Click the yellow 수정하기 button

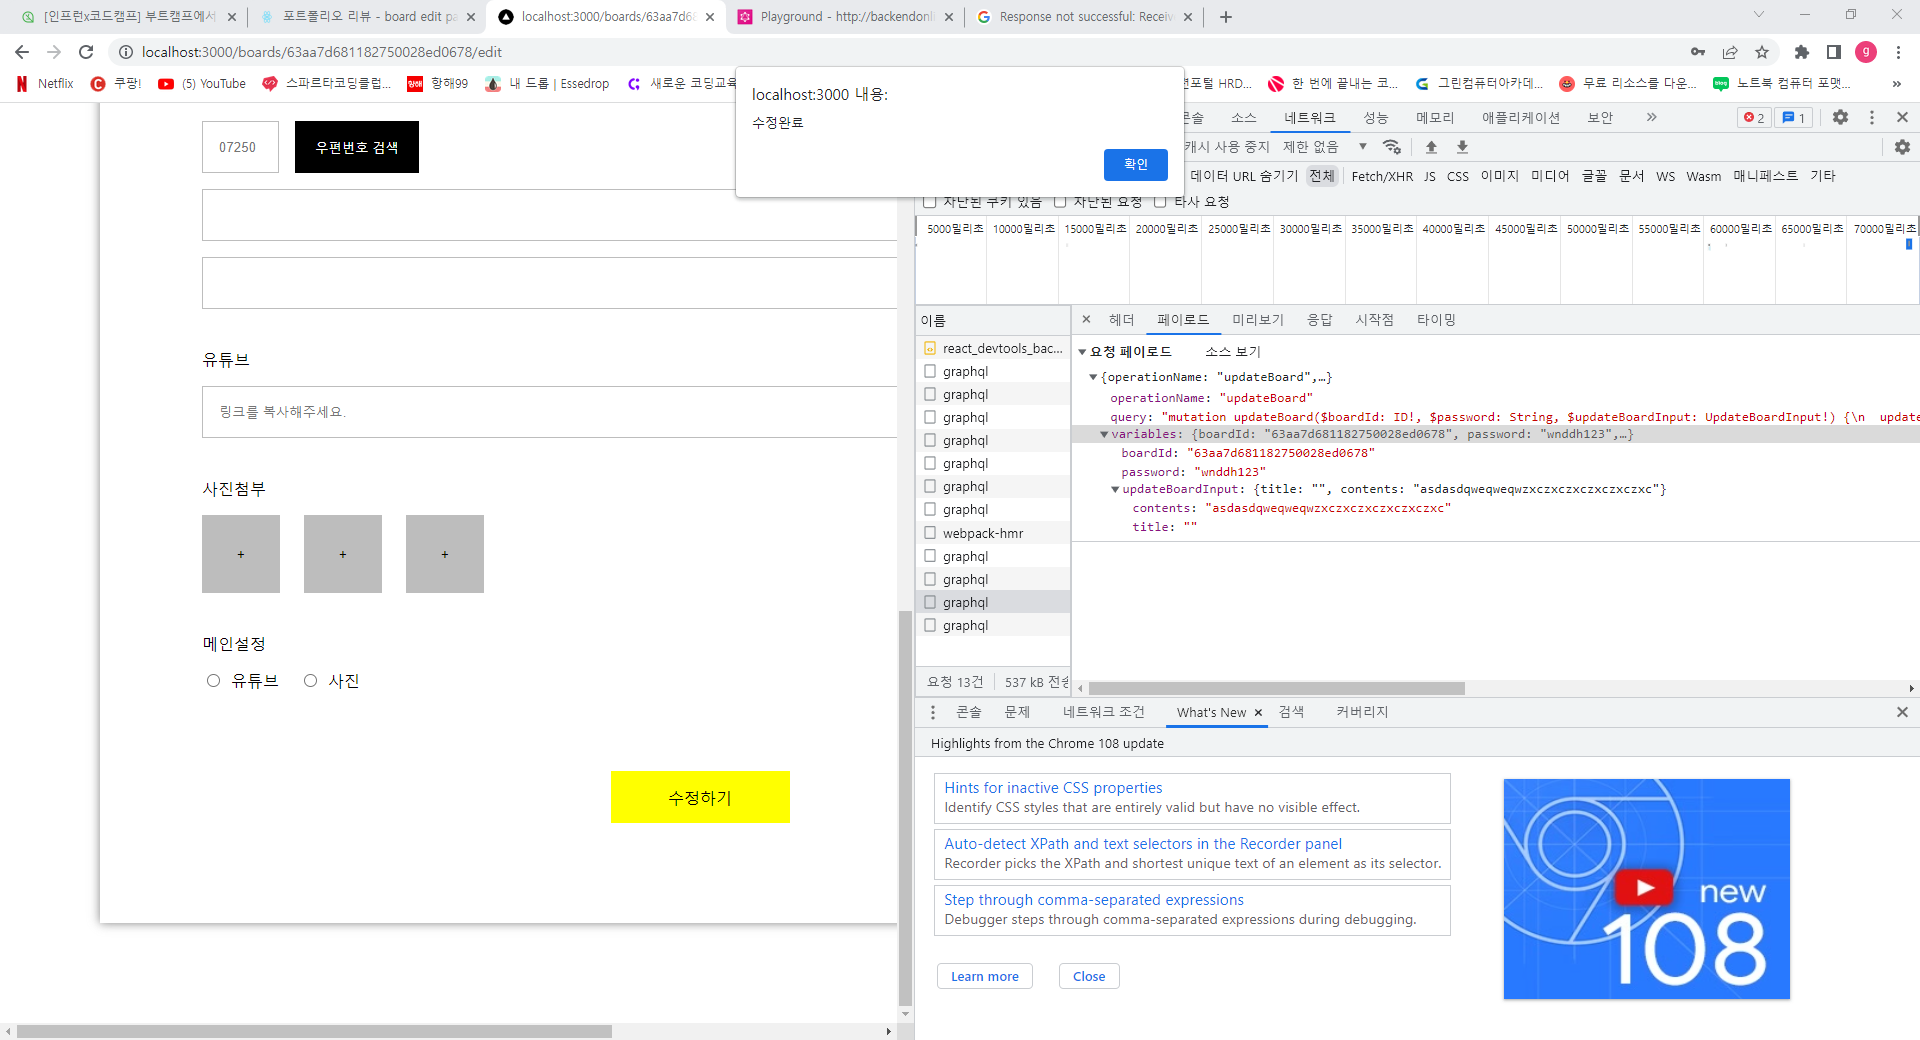700,797
